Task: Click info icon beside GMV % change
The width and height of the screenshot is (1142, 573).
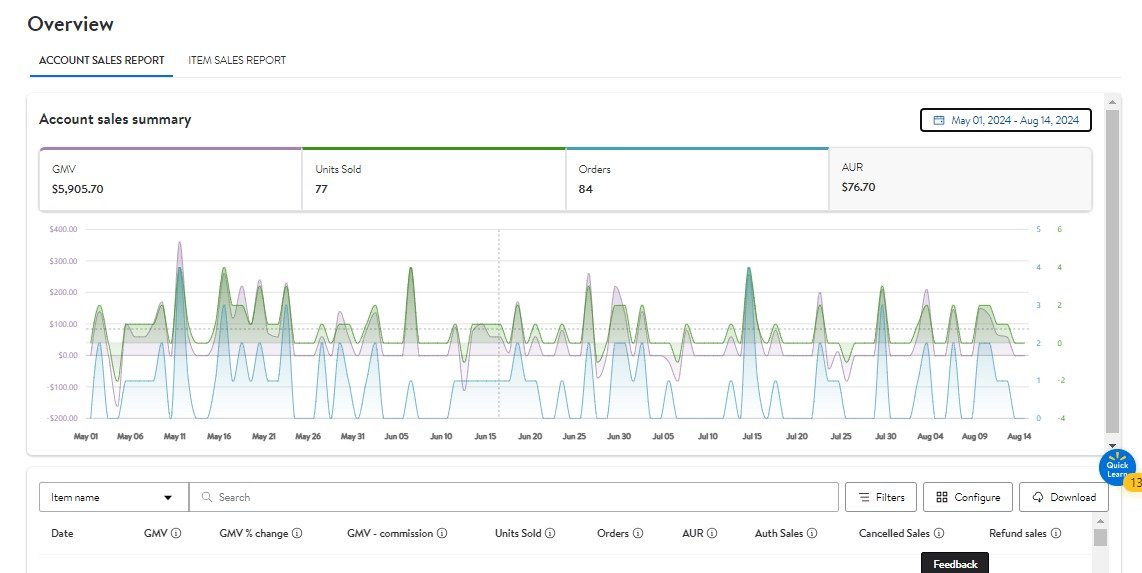Action: [x=297, y=534]
